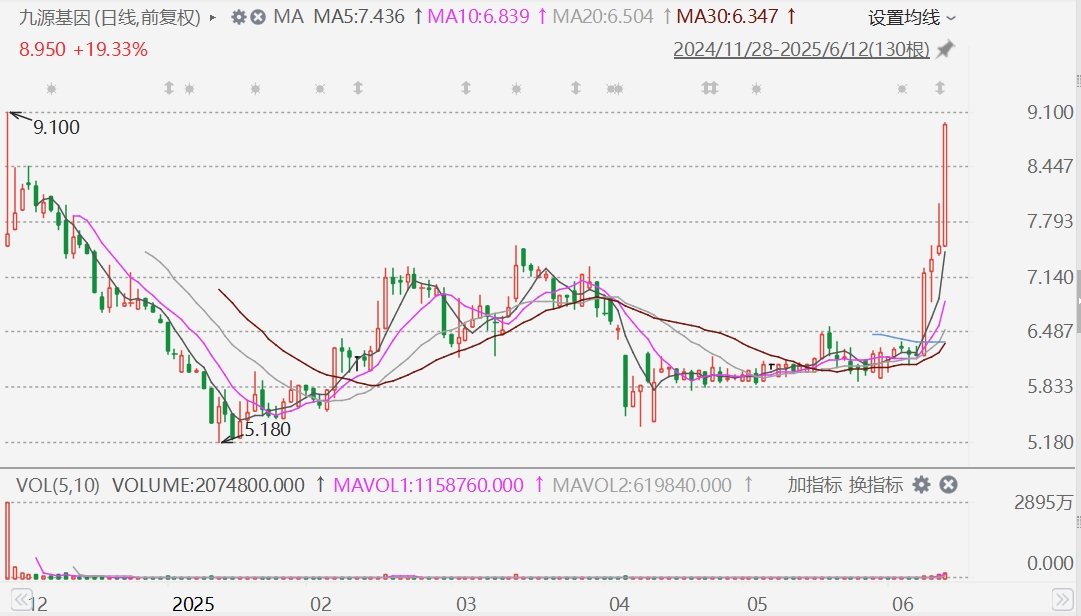Click the 9.100 high price annotation on chart
1081x616 pixels.
pos(57,127)
